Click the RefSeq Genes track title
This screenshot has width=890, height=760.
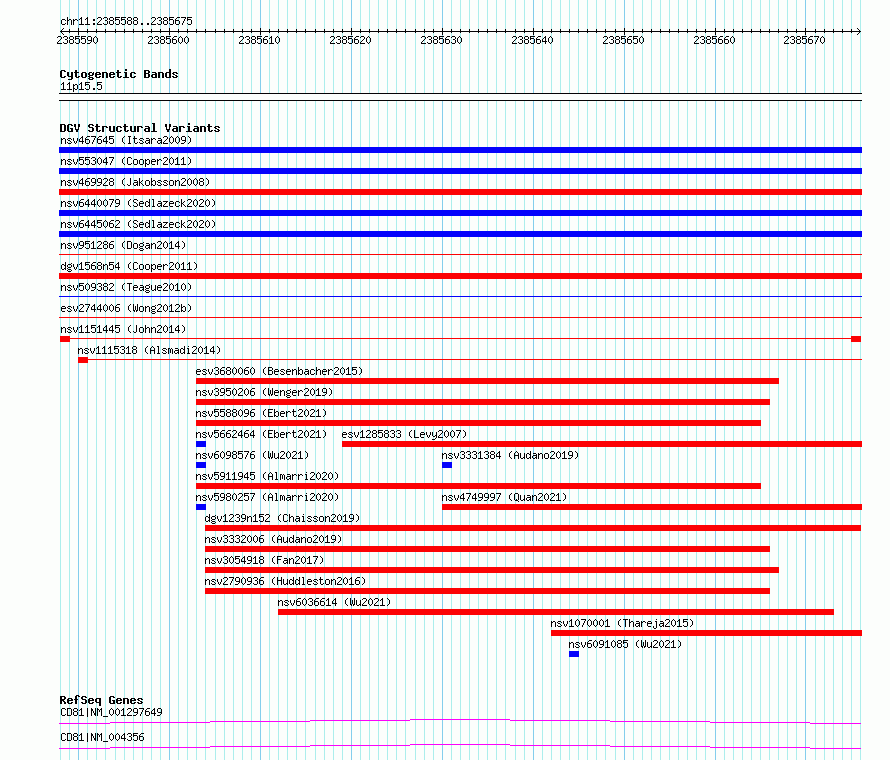click(101, 700)
